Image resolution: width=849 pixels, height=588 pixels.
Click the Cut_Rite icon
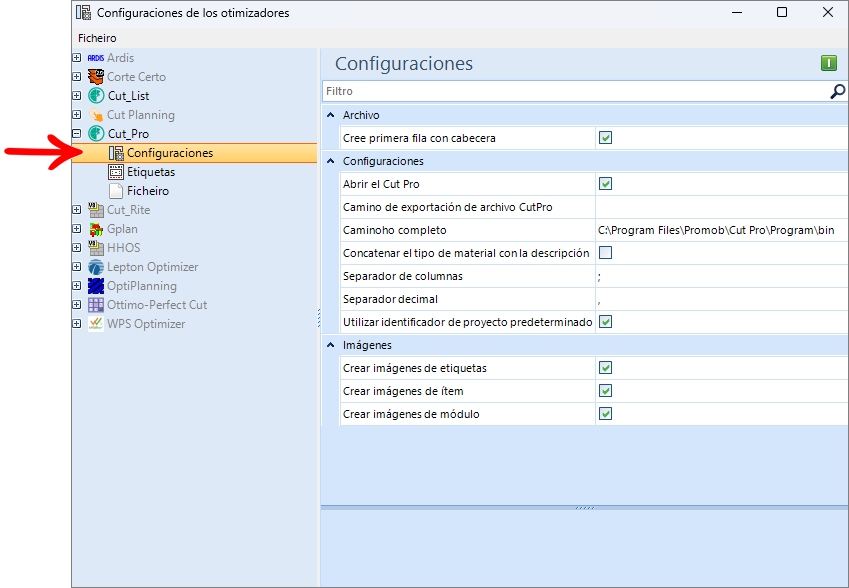click(x=96, y=210)
